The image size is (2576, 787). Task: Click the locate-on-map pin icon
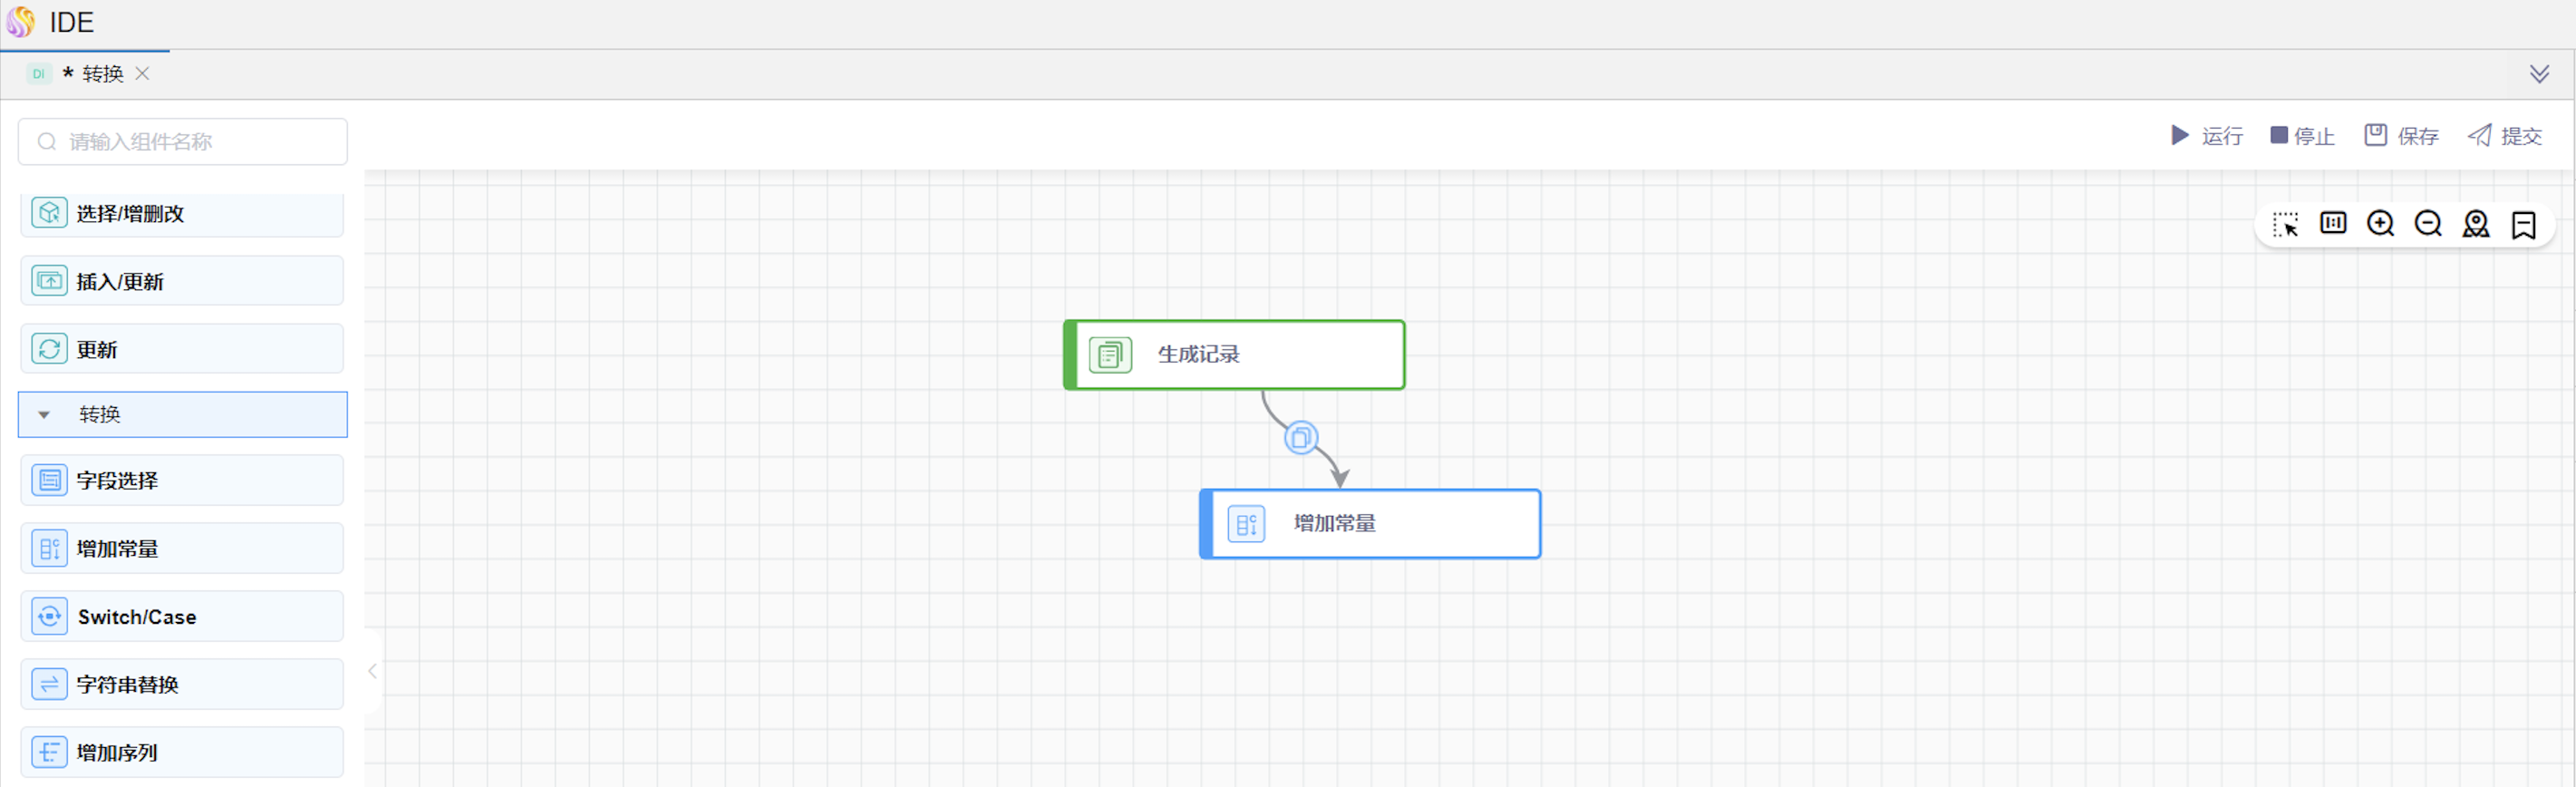pyautogui.click(x=2476, y=224)
